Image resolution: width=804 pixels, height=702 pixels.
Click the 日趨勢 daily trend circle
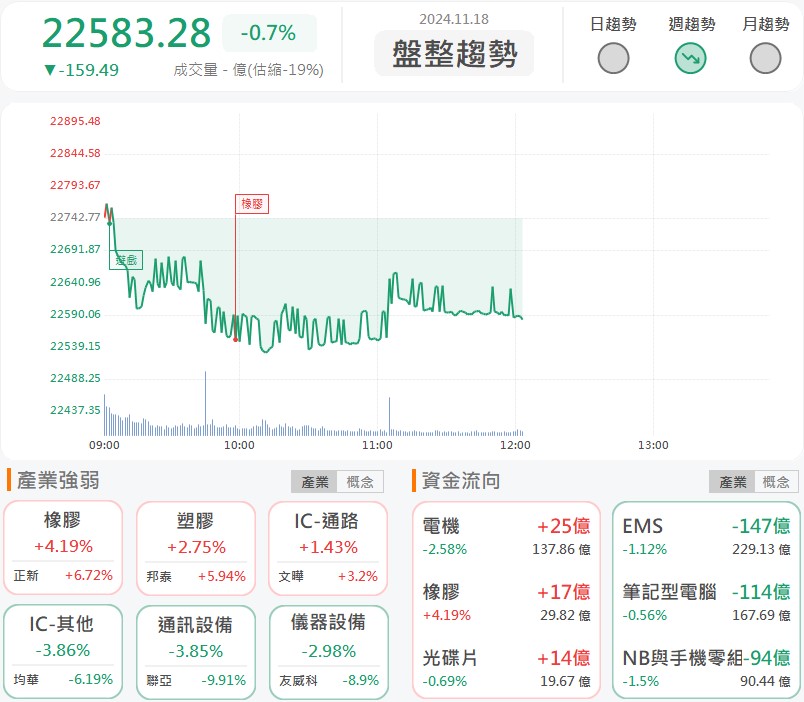(613, 58)
